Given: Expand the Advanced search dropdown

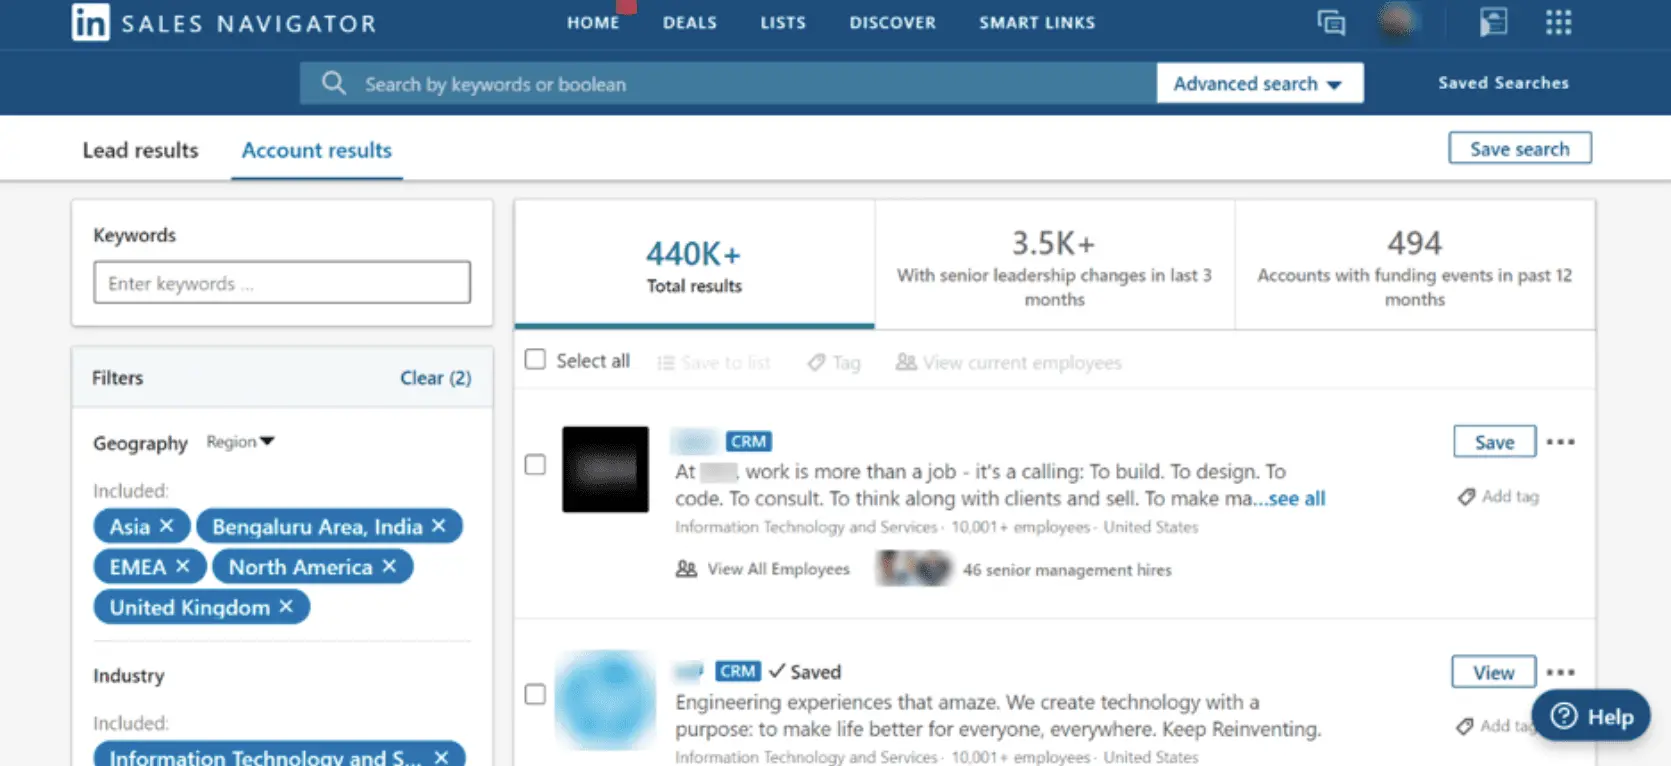Looking at the screenshot, I should (1259, 83).
